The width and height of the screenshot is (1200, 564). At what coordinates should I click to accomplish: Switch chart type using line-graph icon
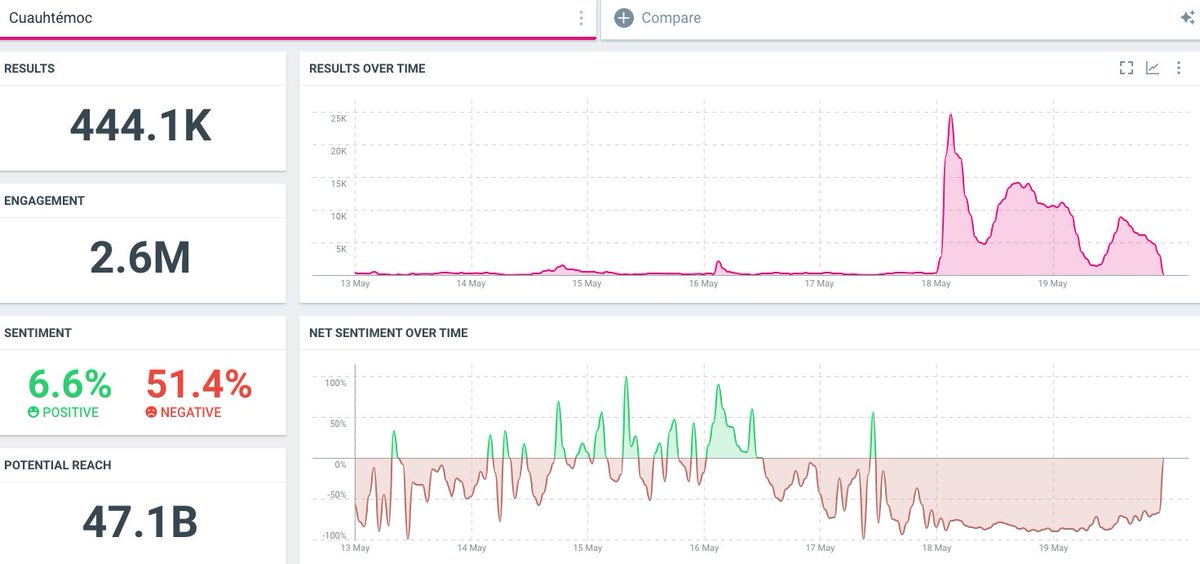(1153, 68)
